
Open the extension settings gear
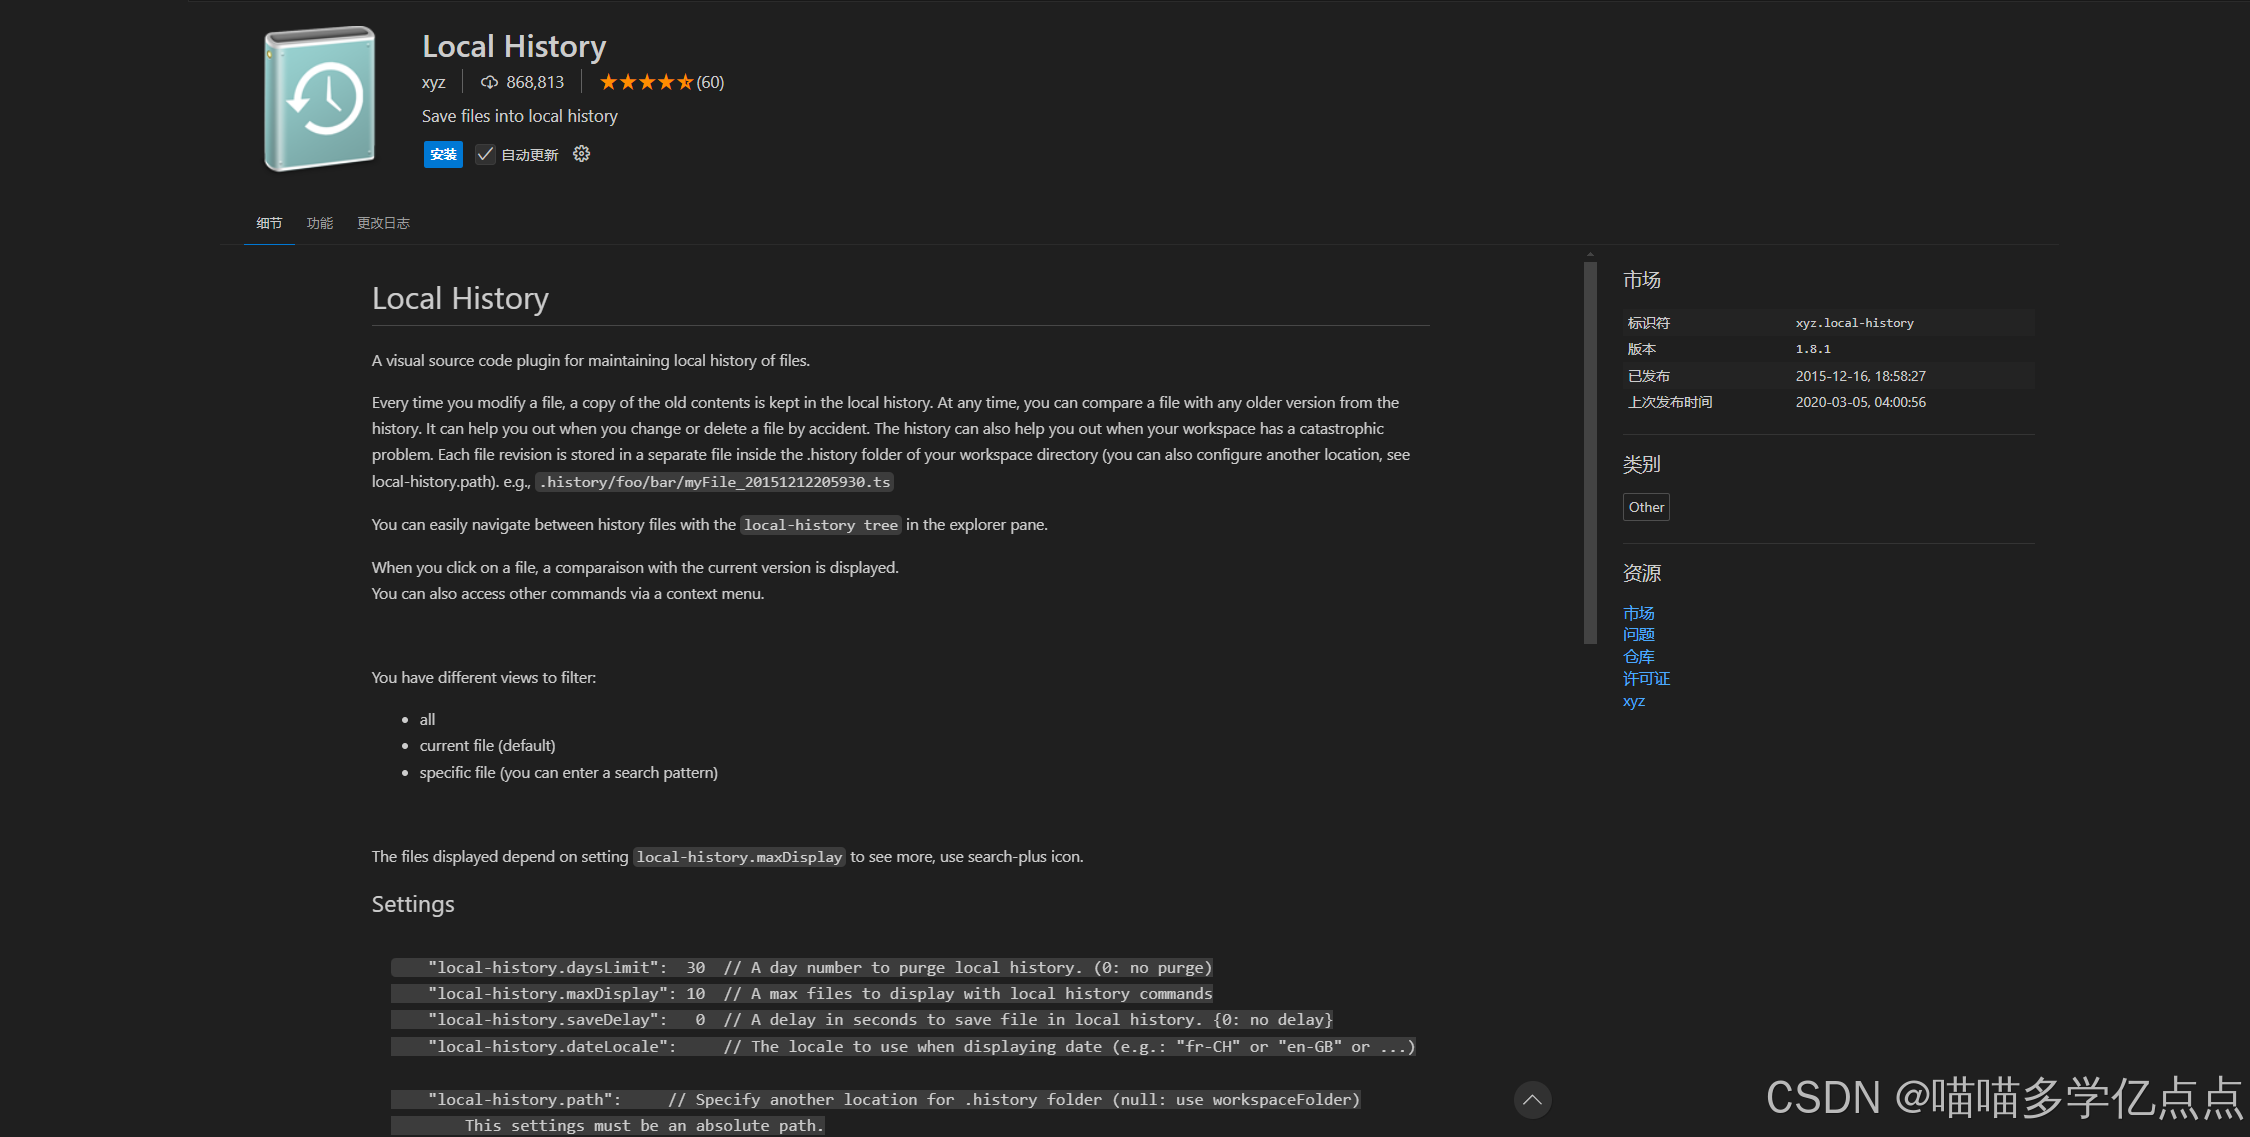[581, 154]
